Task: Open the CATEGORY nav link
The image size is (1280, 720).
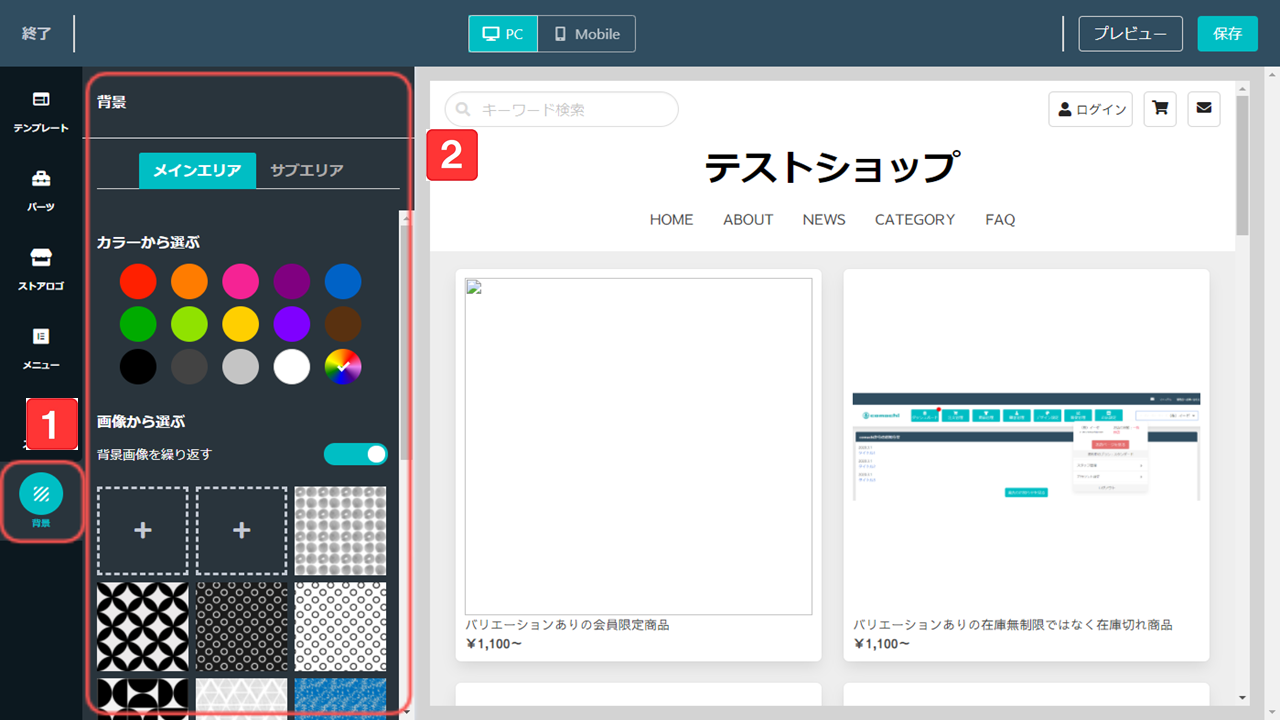Action: (x=915, y=219)
